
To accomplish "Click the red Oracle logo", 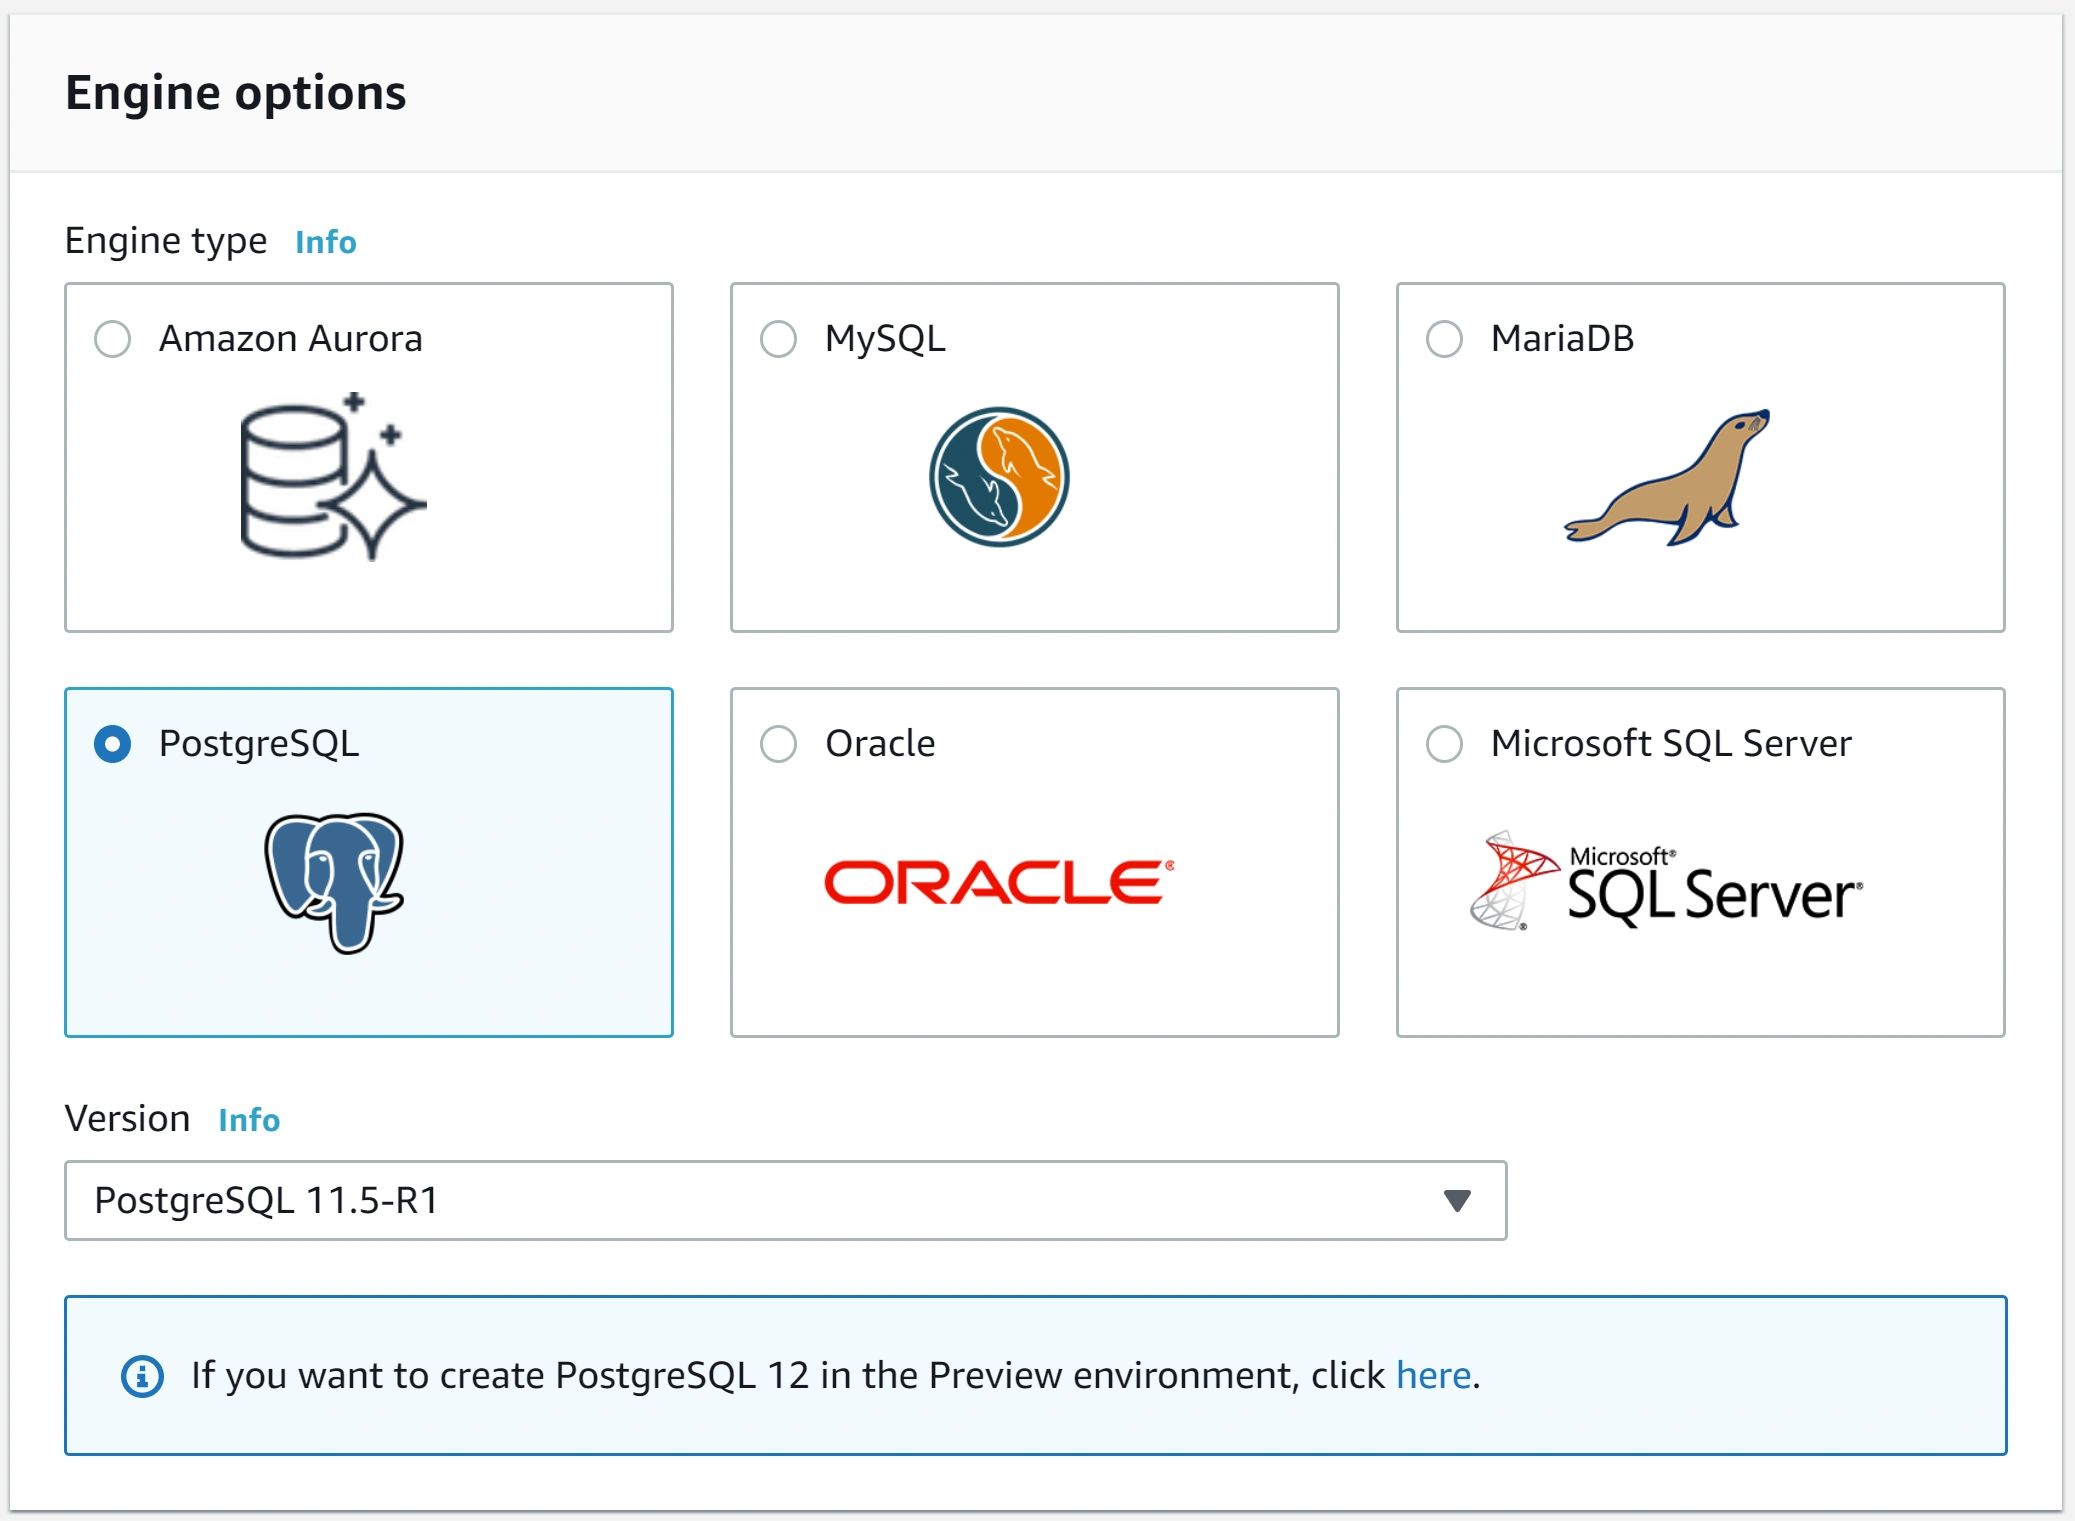I will (999, 882).
